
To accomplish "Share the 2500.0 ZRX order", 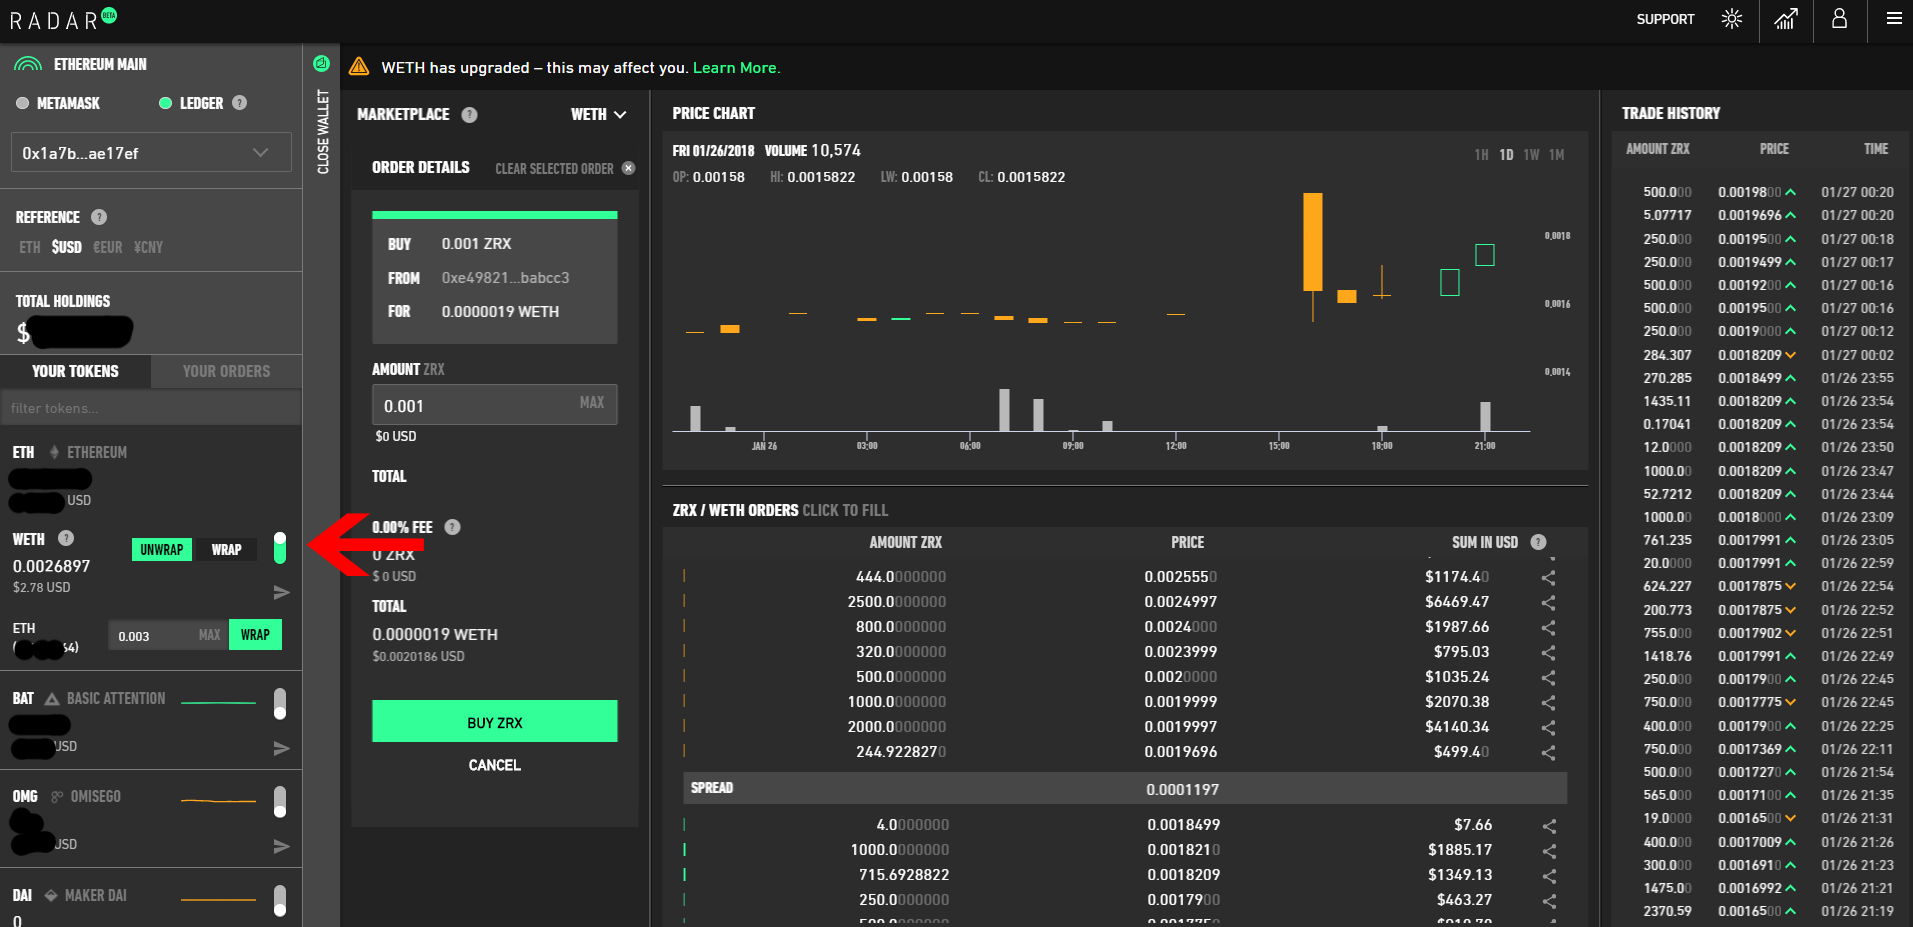I will point(1548,602).
